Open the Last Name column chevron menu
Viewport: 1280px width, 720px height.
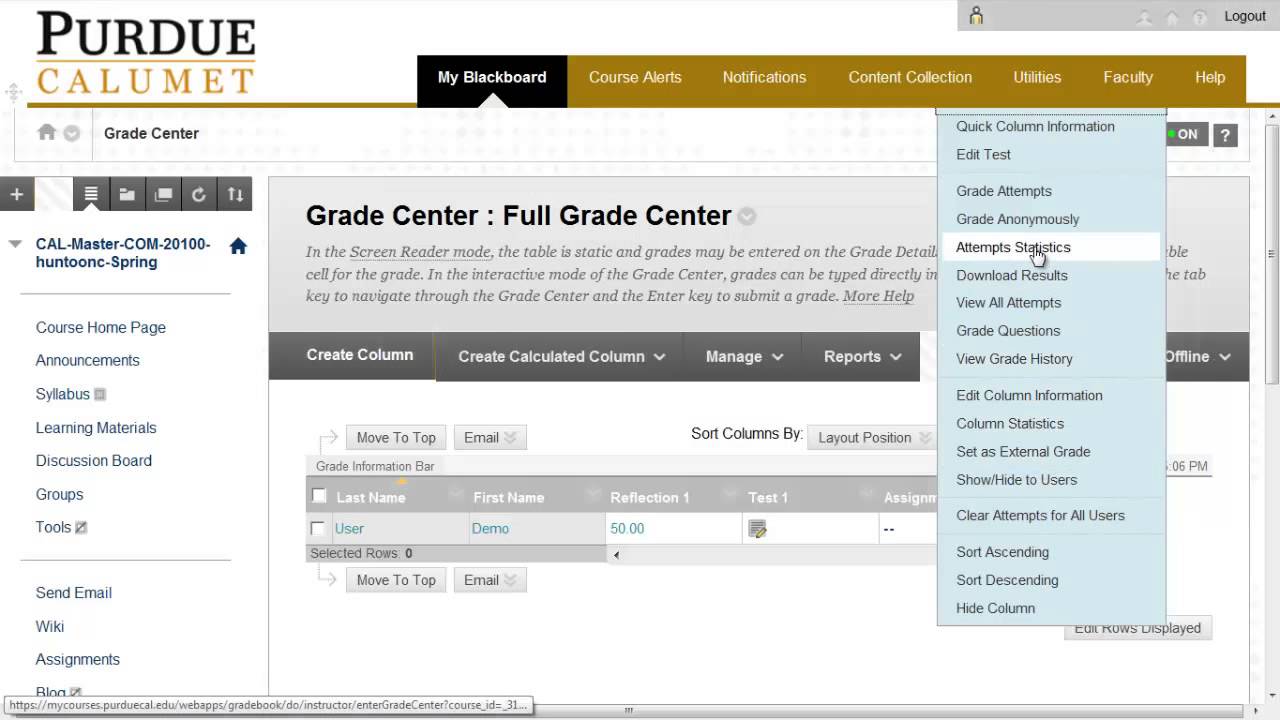(456, 496)
